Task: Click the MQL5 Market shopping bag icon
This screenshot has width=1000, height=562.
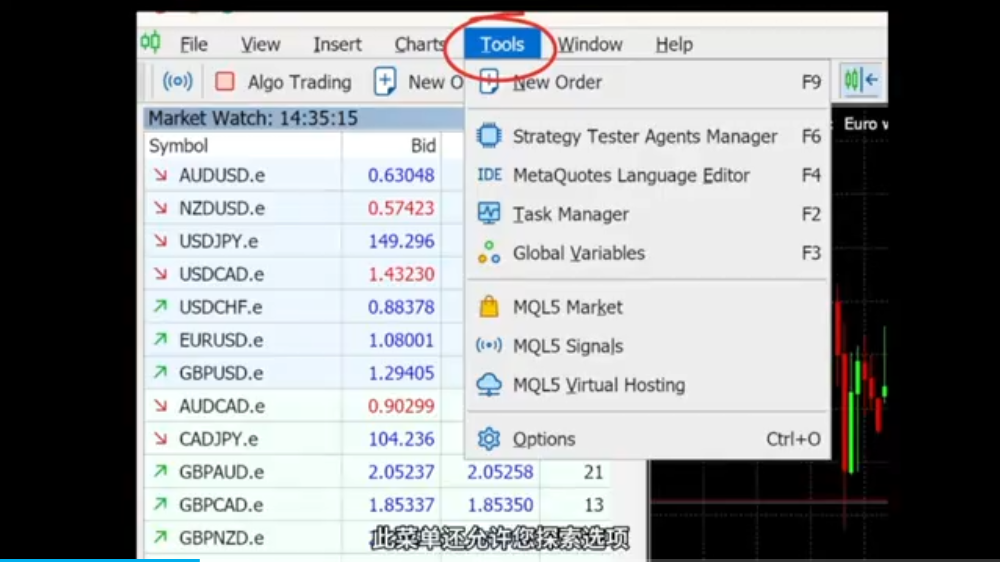Action: point(489,307)
